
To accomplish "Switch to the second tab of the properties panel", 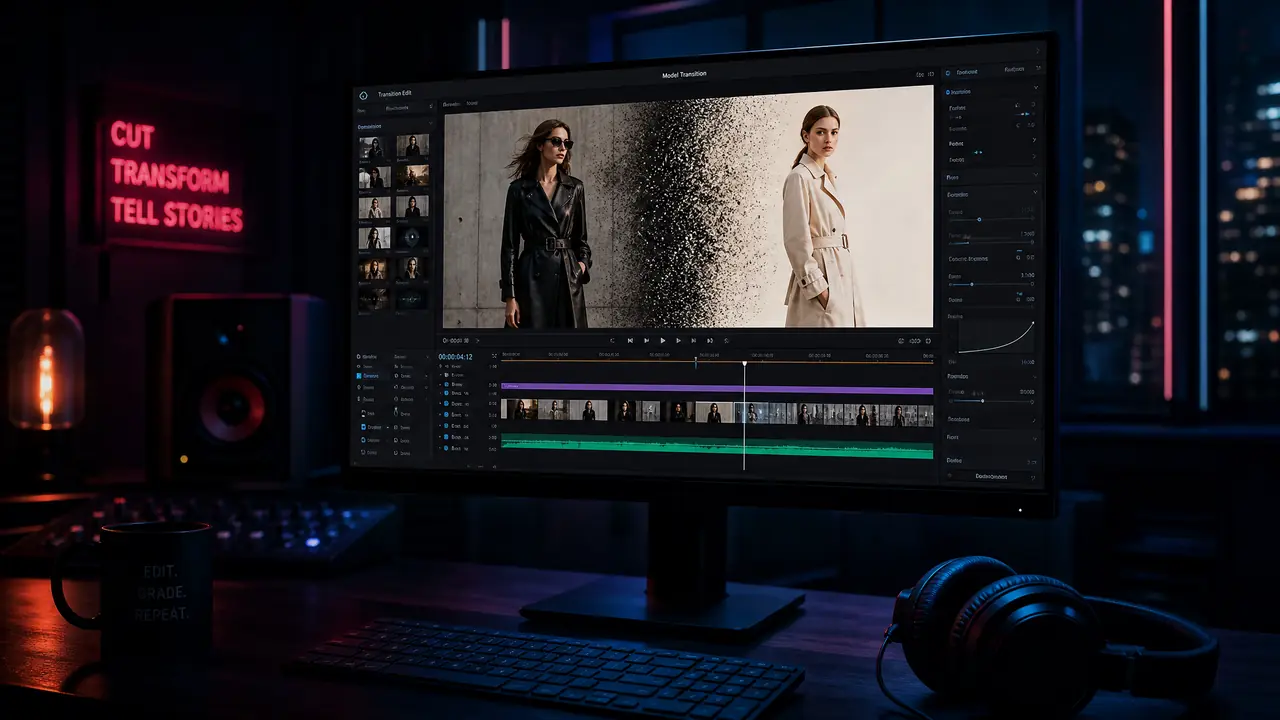I will click(1014, 70).
